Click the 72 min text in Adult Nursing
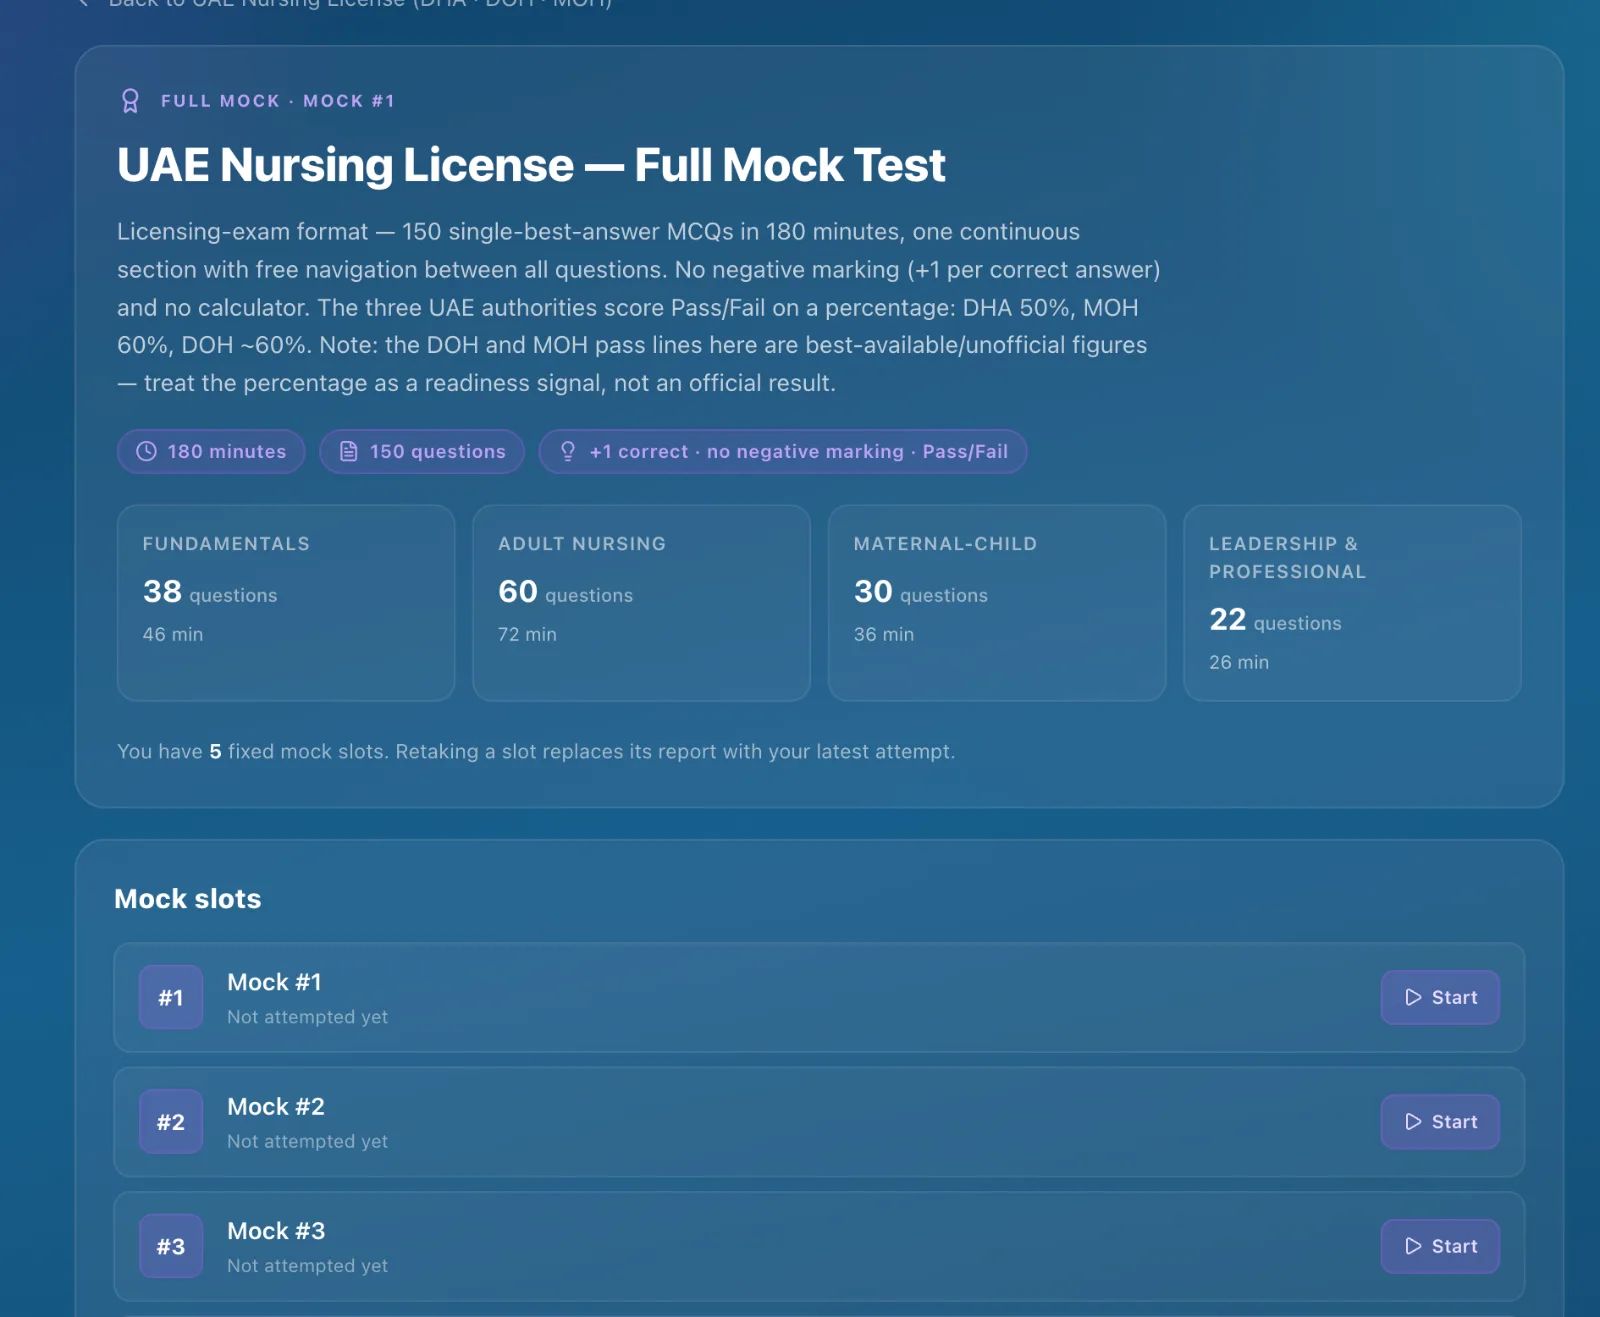The image size is (1600, 1317). pyautogui.click(x=528, y=634)
